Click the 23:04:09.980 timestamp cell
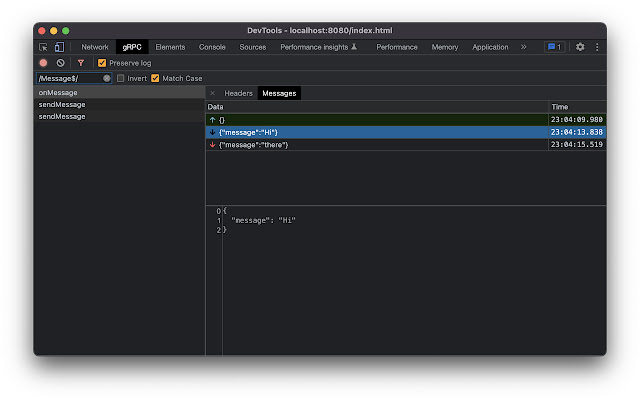Viewport: 640px width, 400px height. point(577,120)
